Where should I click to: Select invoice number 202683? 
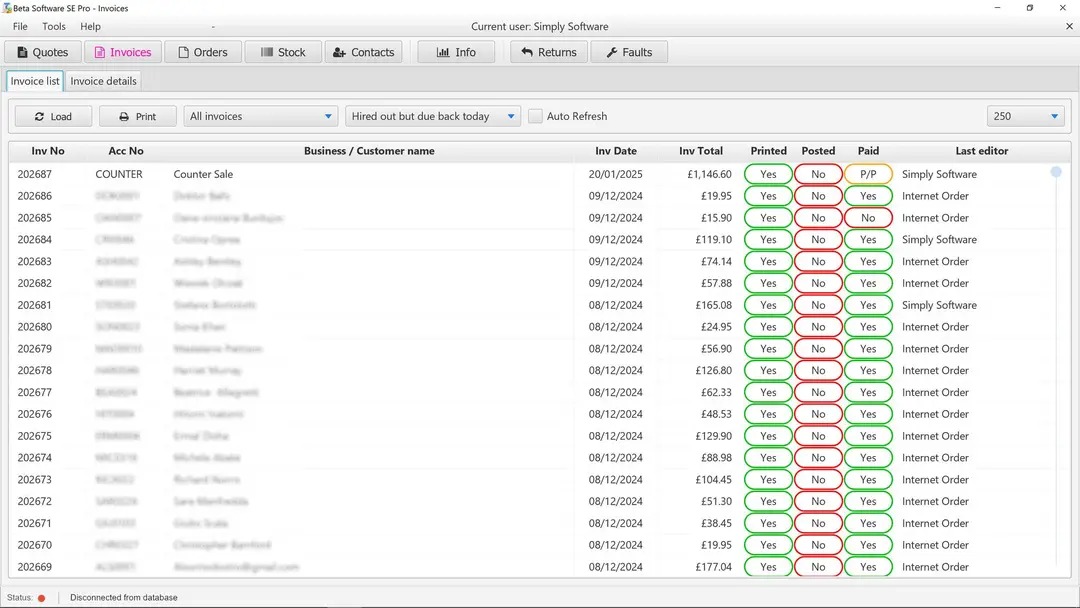point(34,262)
